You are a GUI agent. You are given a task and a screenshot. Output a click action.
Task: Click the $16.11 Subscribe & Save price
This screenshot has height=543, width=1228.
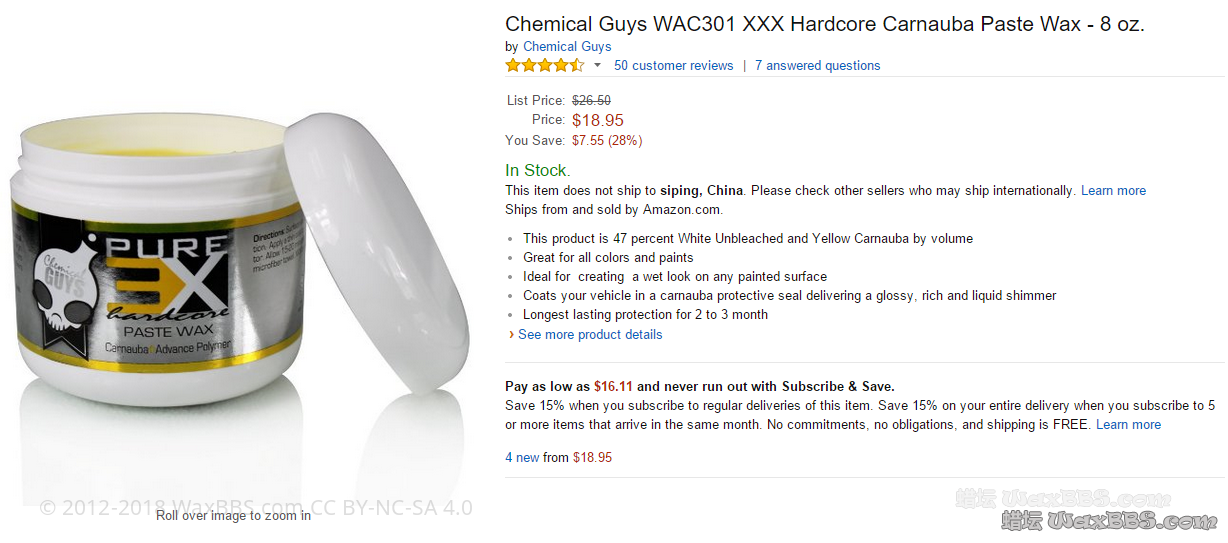[x=613, y=387]
